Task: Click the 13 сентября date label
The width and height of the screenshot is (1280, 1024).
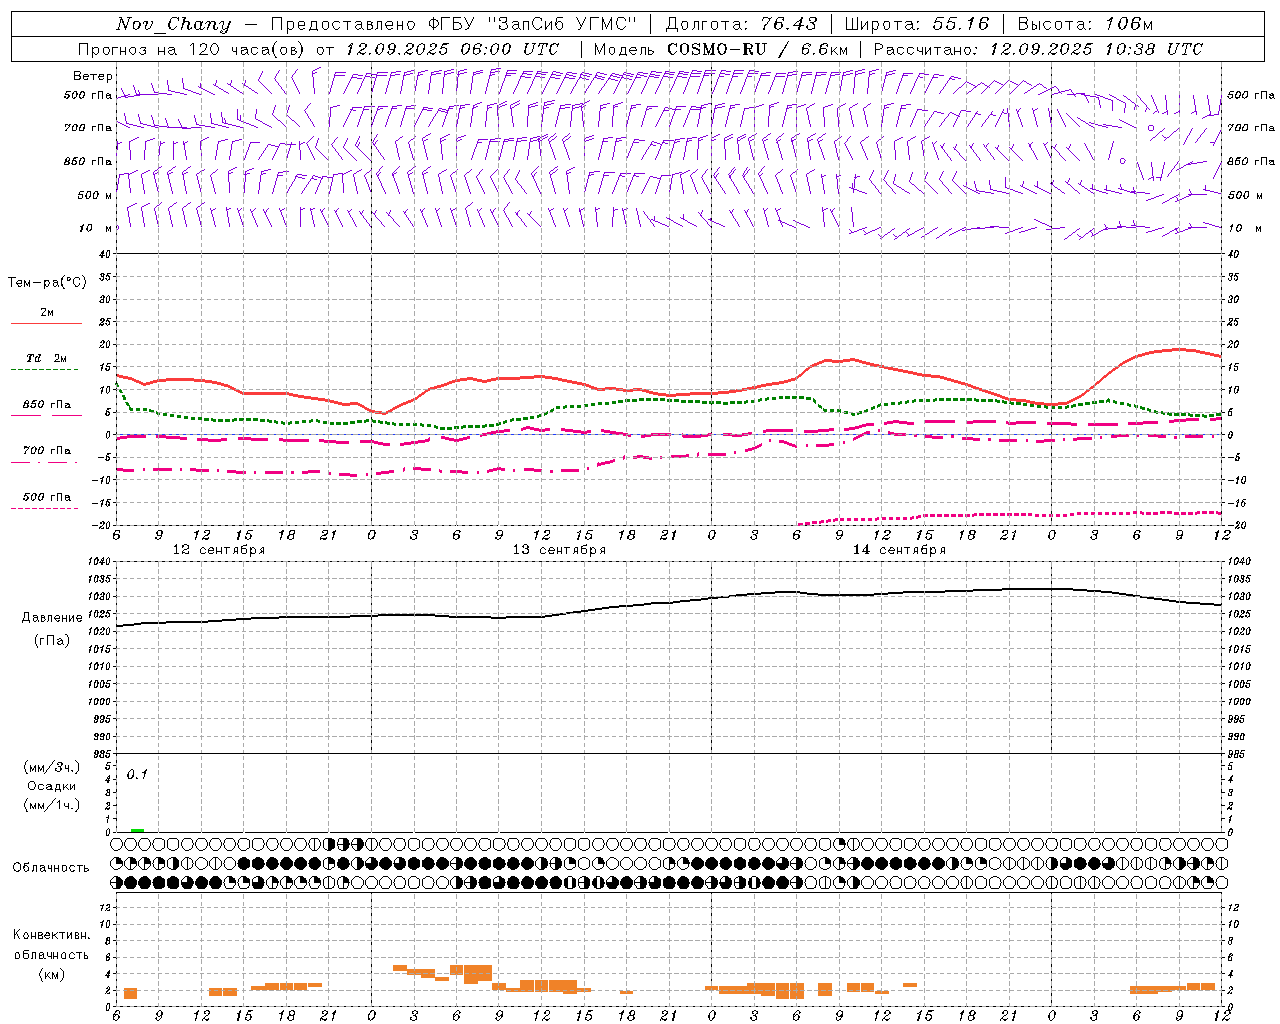Action: pyautogui.click(x=559, y=550)
